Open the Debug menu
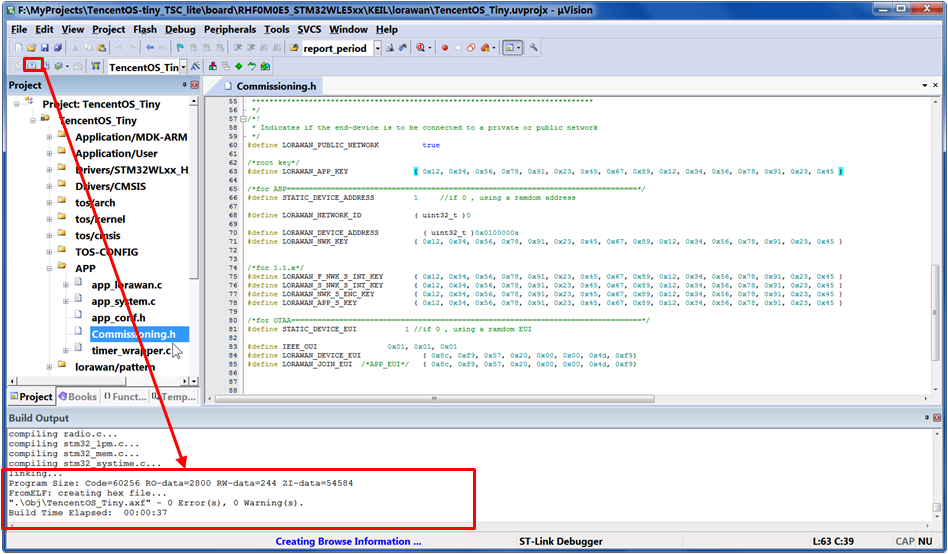This screenshot has width=948, height=554. [x=180, y=29]
